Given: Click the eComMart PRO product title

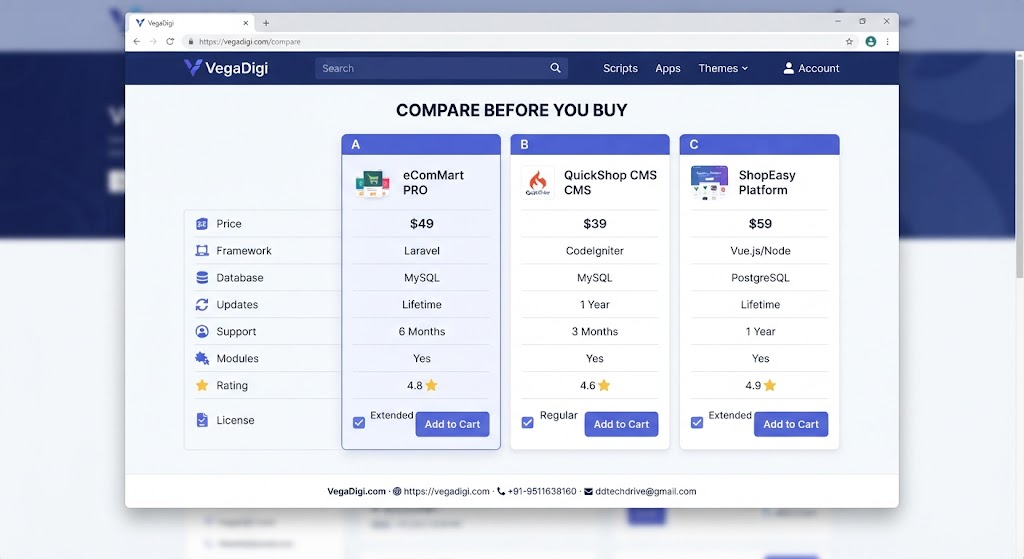Looking at the screenshot, I should pyautogui.click(x=433, y=182).
